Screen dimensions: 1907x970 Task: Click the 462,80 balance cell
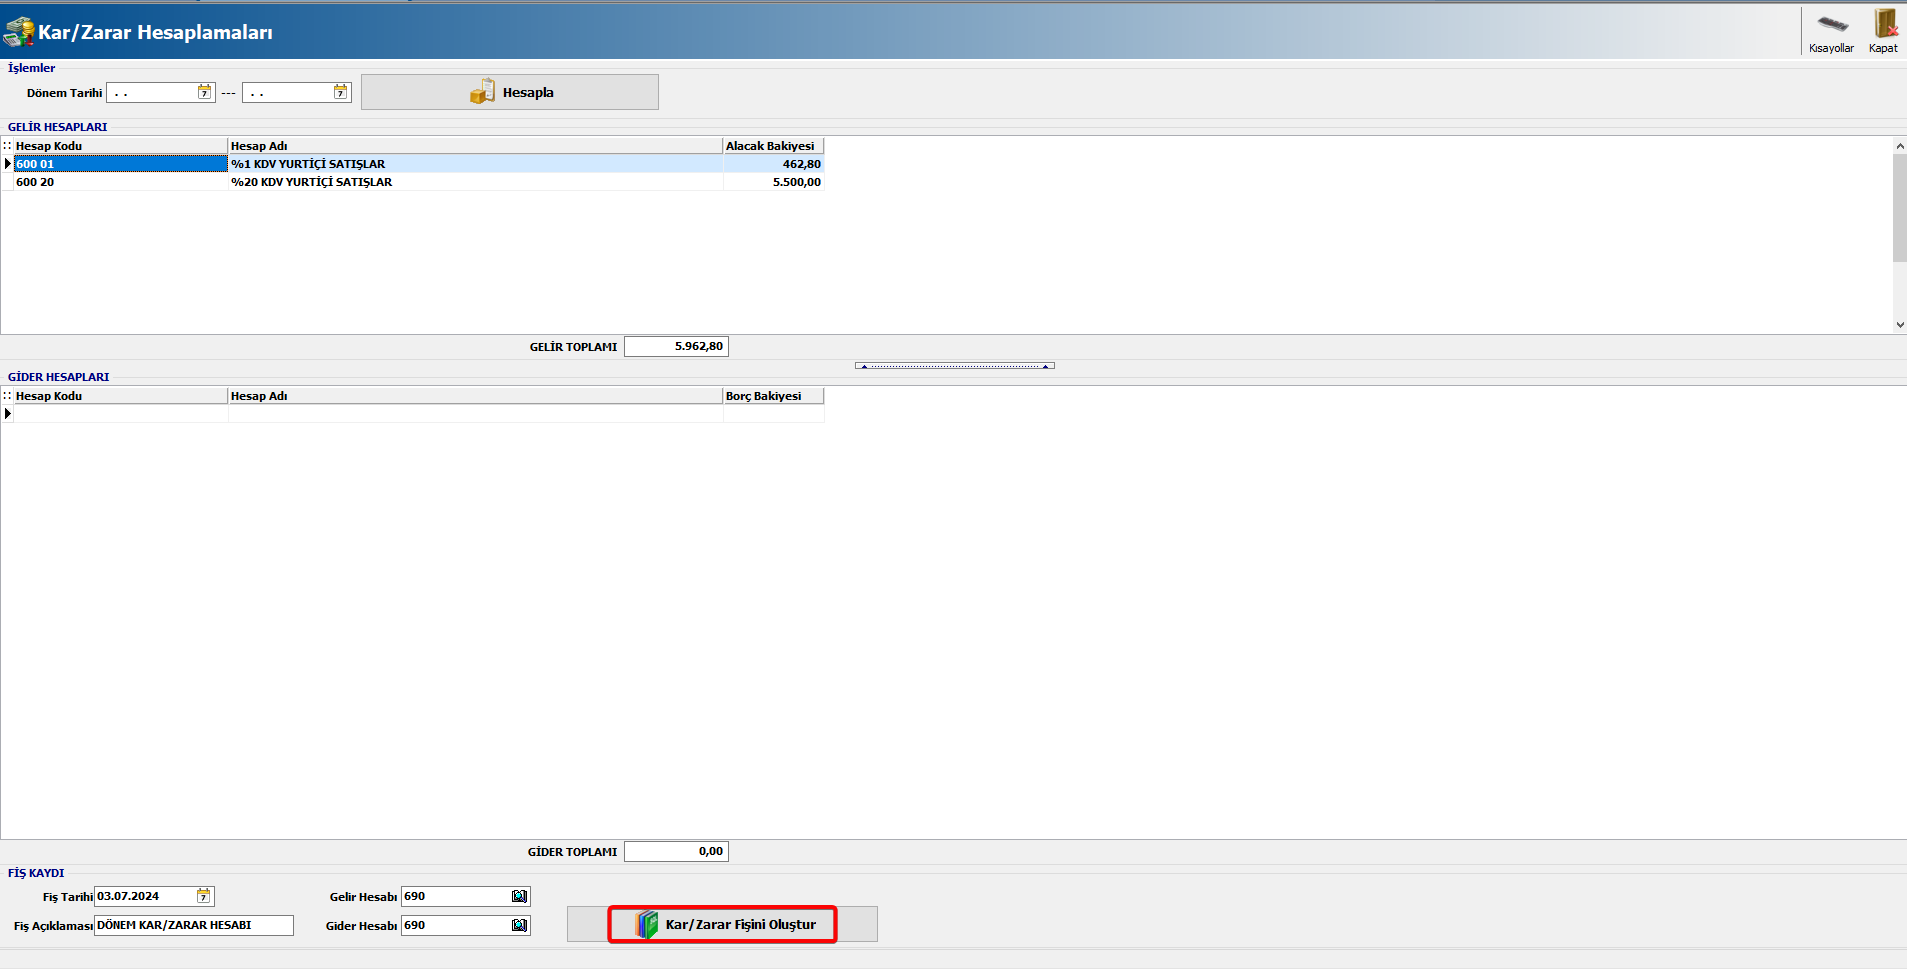773,164
